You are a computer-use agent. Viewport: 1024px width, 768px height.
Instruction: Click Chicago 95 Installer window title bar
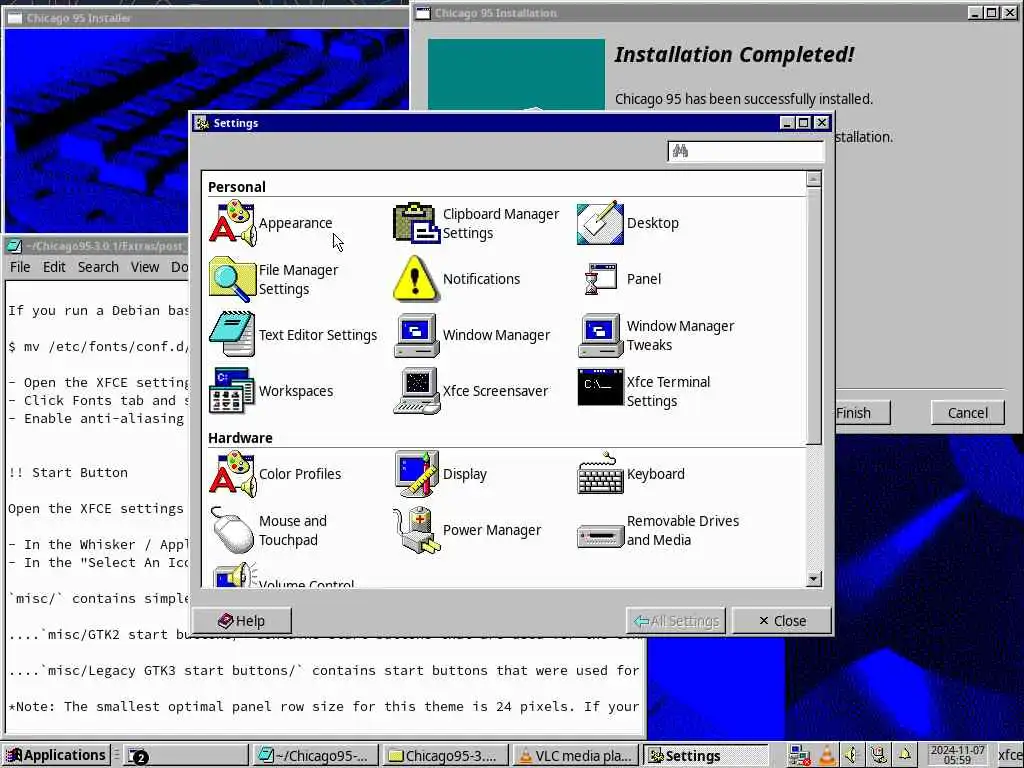coord(206,18)
